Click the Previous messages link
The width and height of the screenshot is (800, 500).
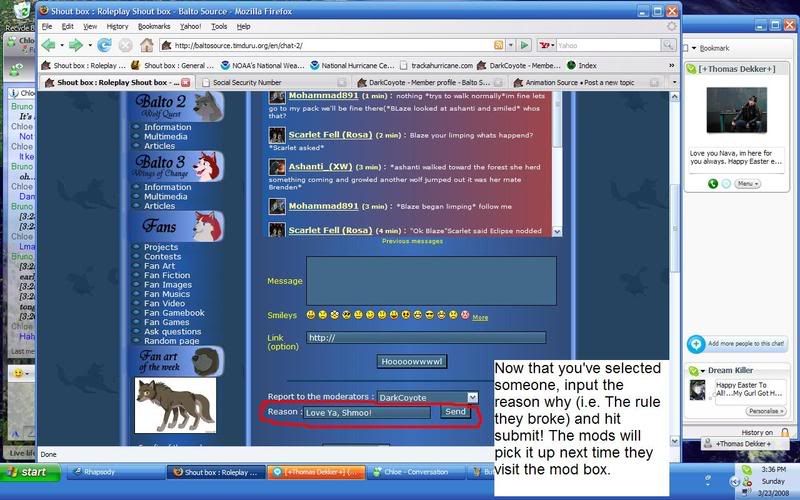[412, 241]
